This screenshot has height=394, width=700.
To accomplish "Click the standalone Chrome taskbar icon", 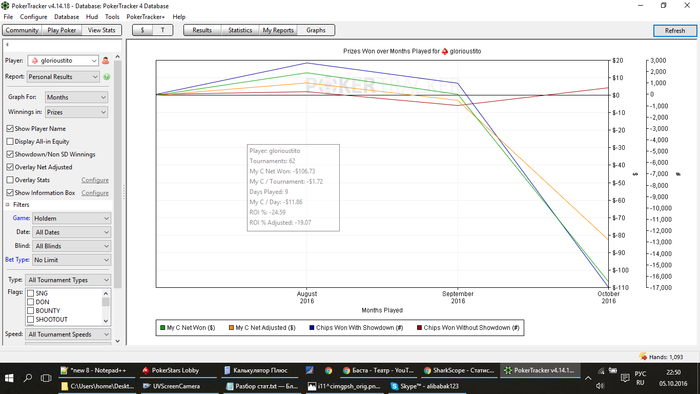I will (x=329, y=370).
